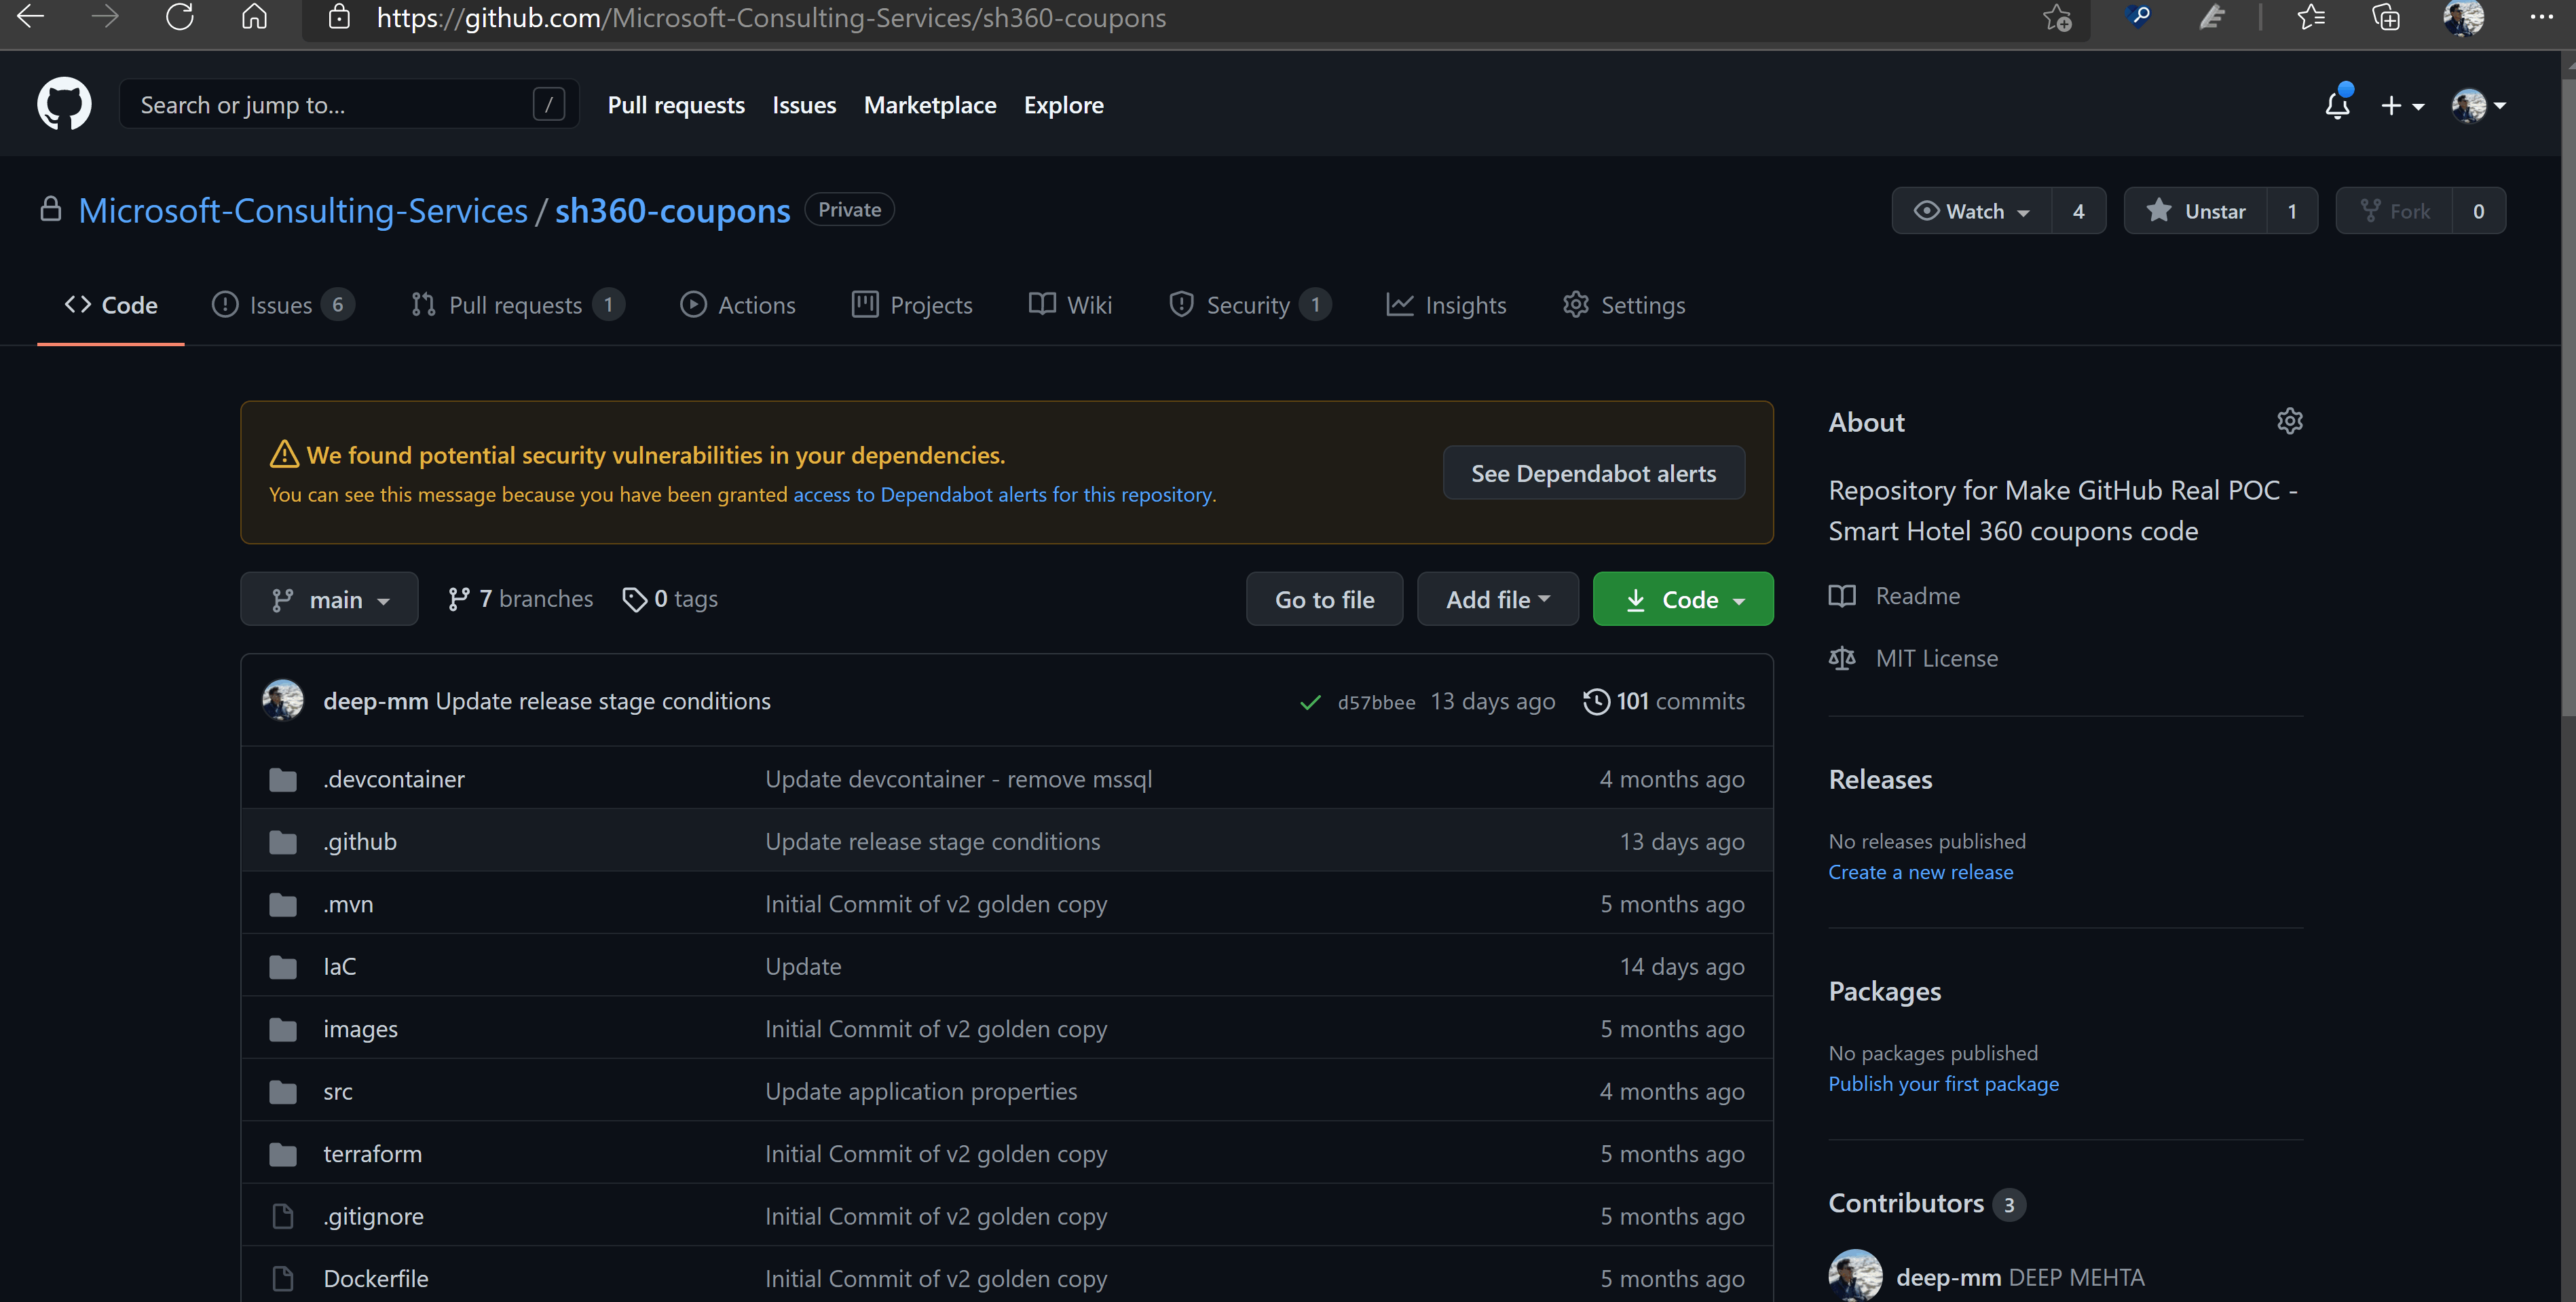Click the browser refresh icon

tap(180, 17)
